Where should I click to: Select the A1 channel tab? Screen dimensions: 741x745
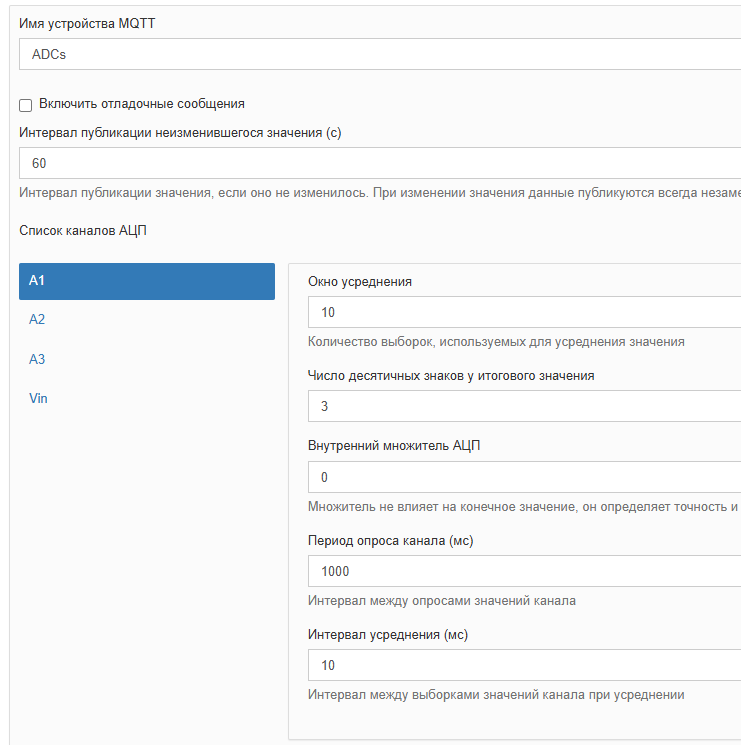147,281
